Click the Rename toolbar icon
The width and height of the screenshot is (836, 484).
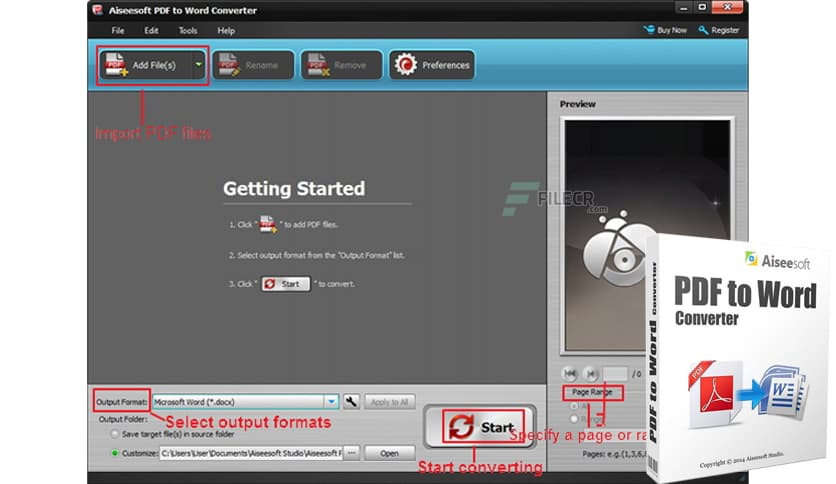[229, 66]
